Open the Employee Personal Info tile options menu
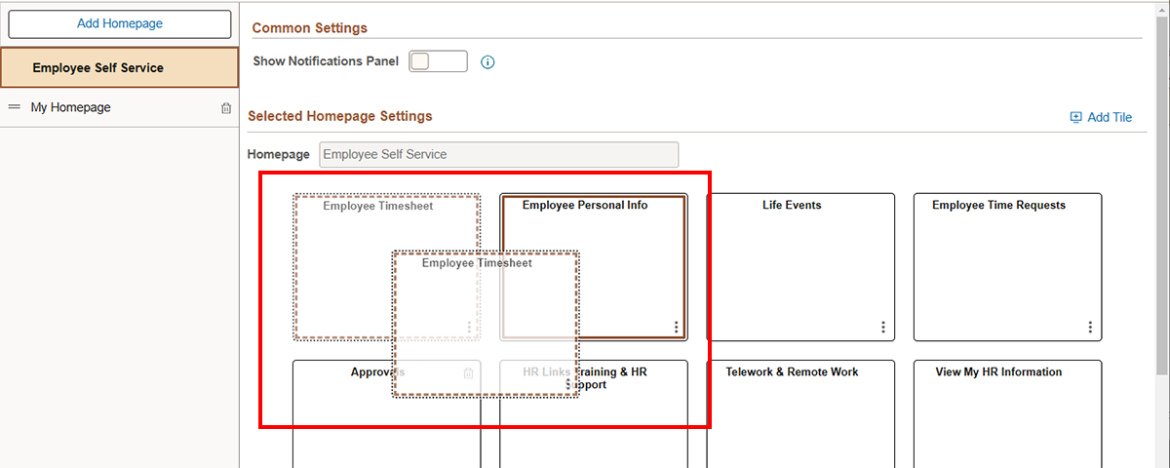The width and height of the screenshot is (1170, 468). pos(676,327)
